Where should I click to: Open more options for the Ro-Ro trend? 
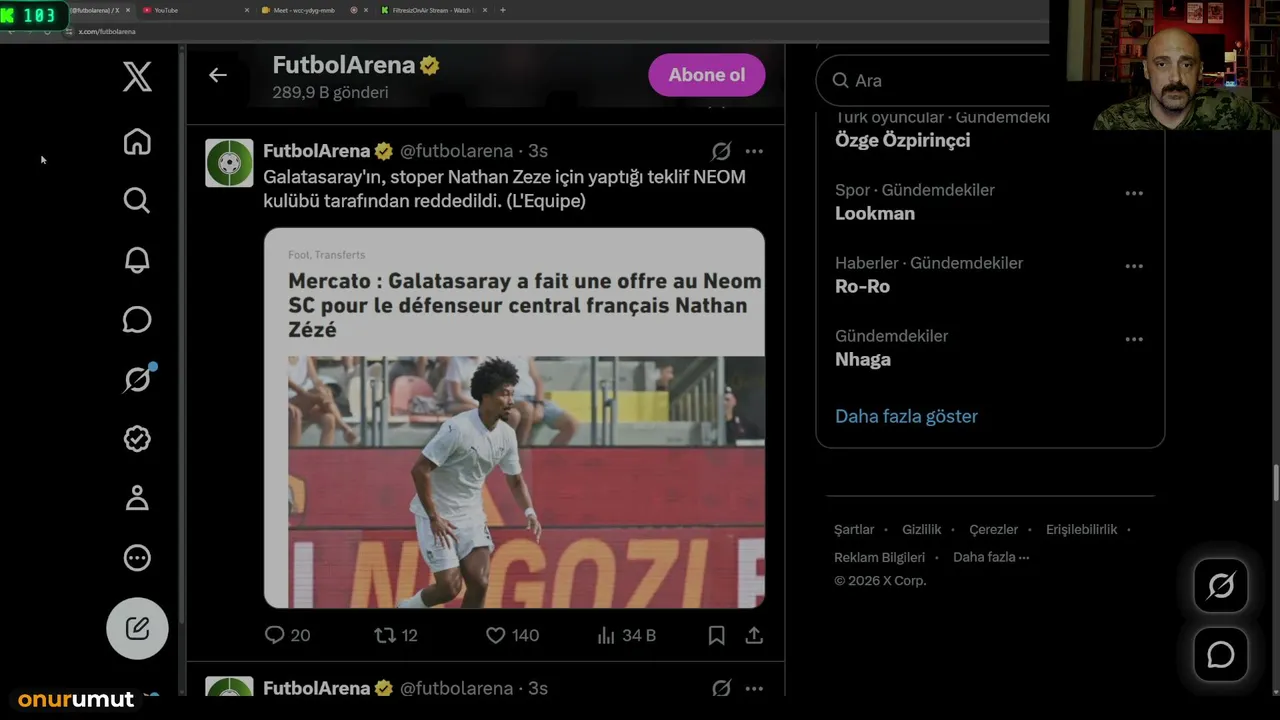click(x=1134, y=266)
